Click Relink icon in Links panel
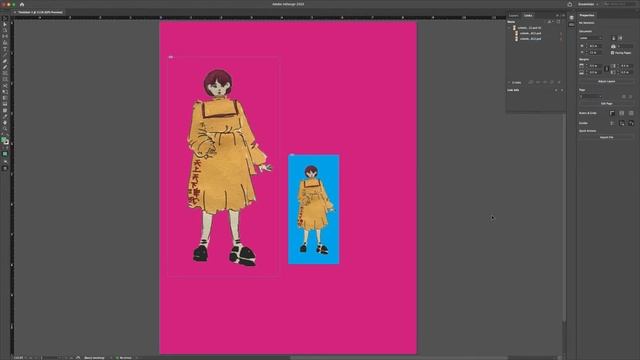Screen dimensions: 640x360 point(538,82)
